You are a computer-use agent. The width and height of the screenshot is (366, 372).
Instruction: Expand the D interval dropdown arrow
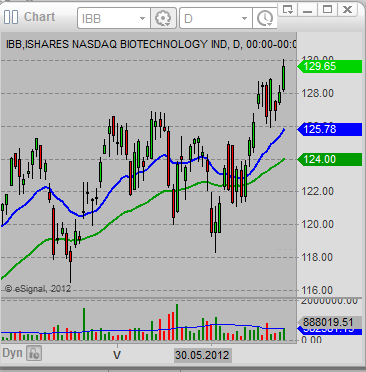pos(244,18)
